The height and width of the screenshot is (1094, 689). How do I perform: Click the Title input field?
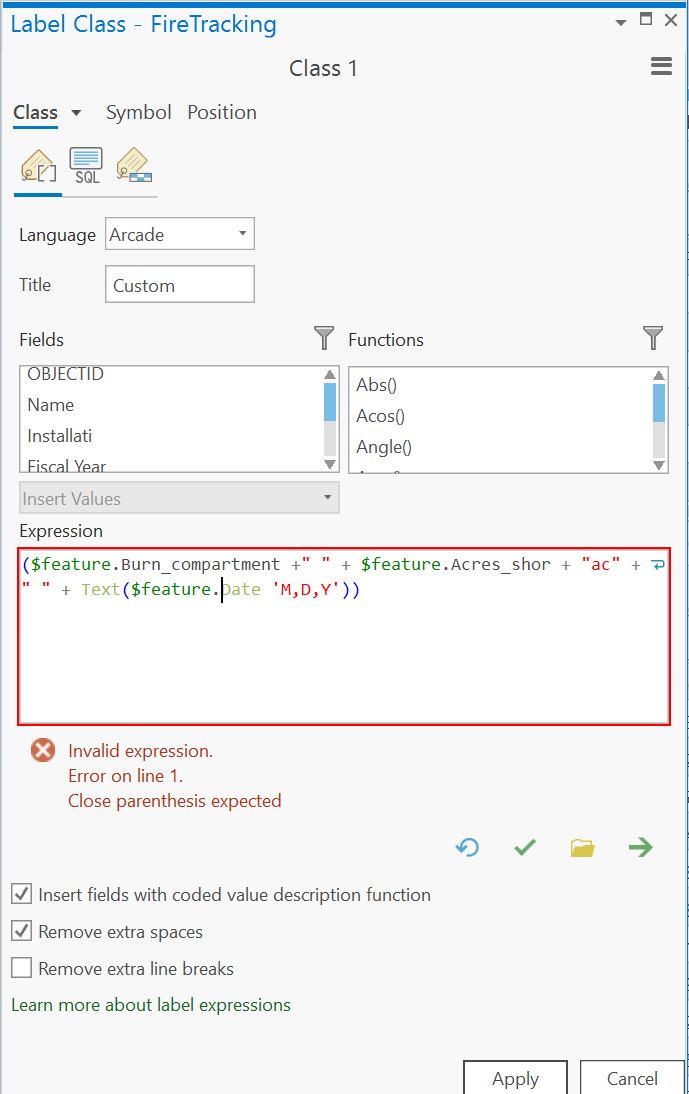pos(180,285)
